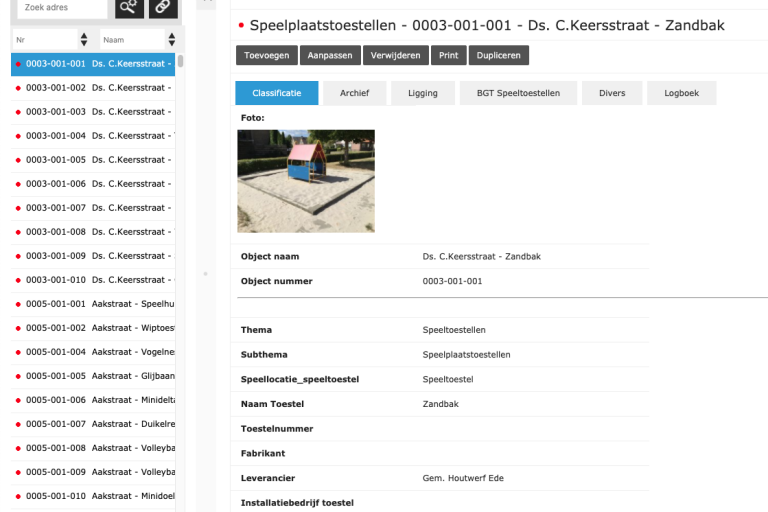The image size is (768, 512).
Task: Open the BGT Speeltoestellen tab
Action: click(x=518, y=93)
